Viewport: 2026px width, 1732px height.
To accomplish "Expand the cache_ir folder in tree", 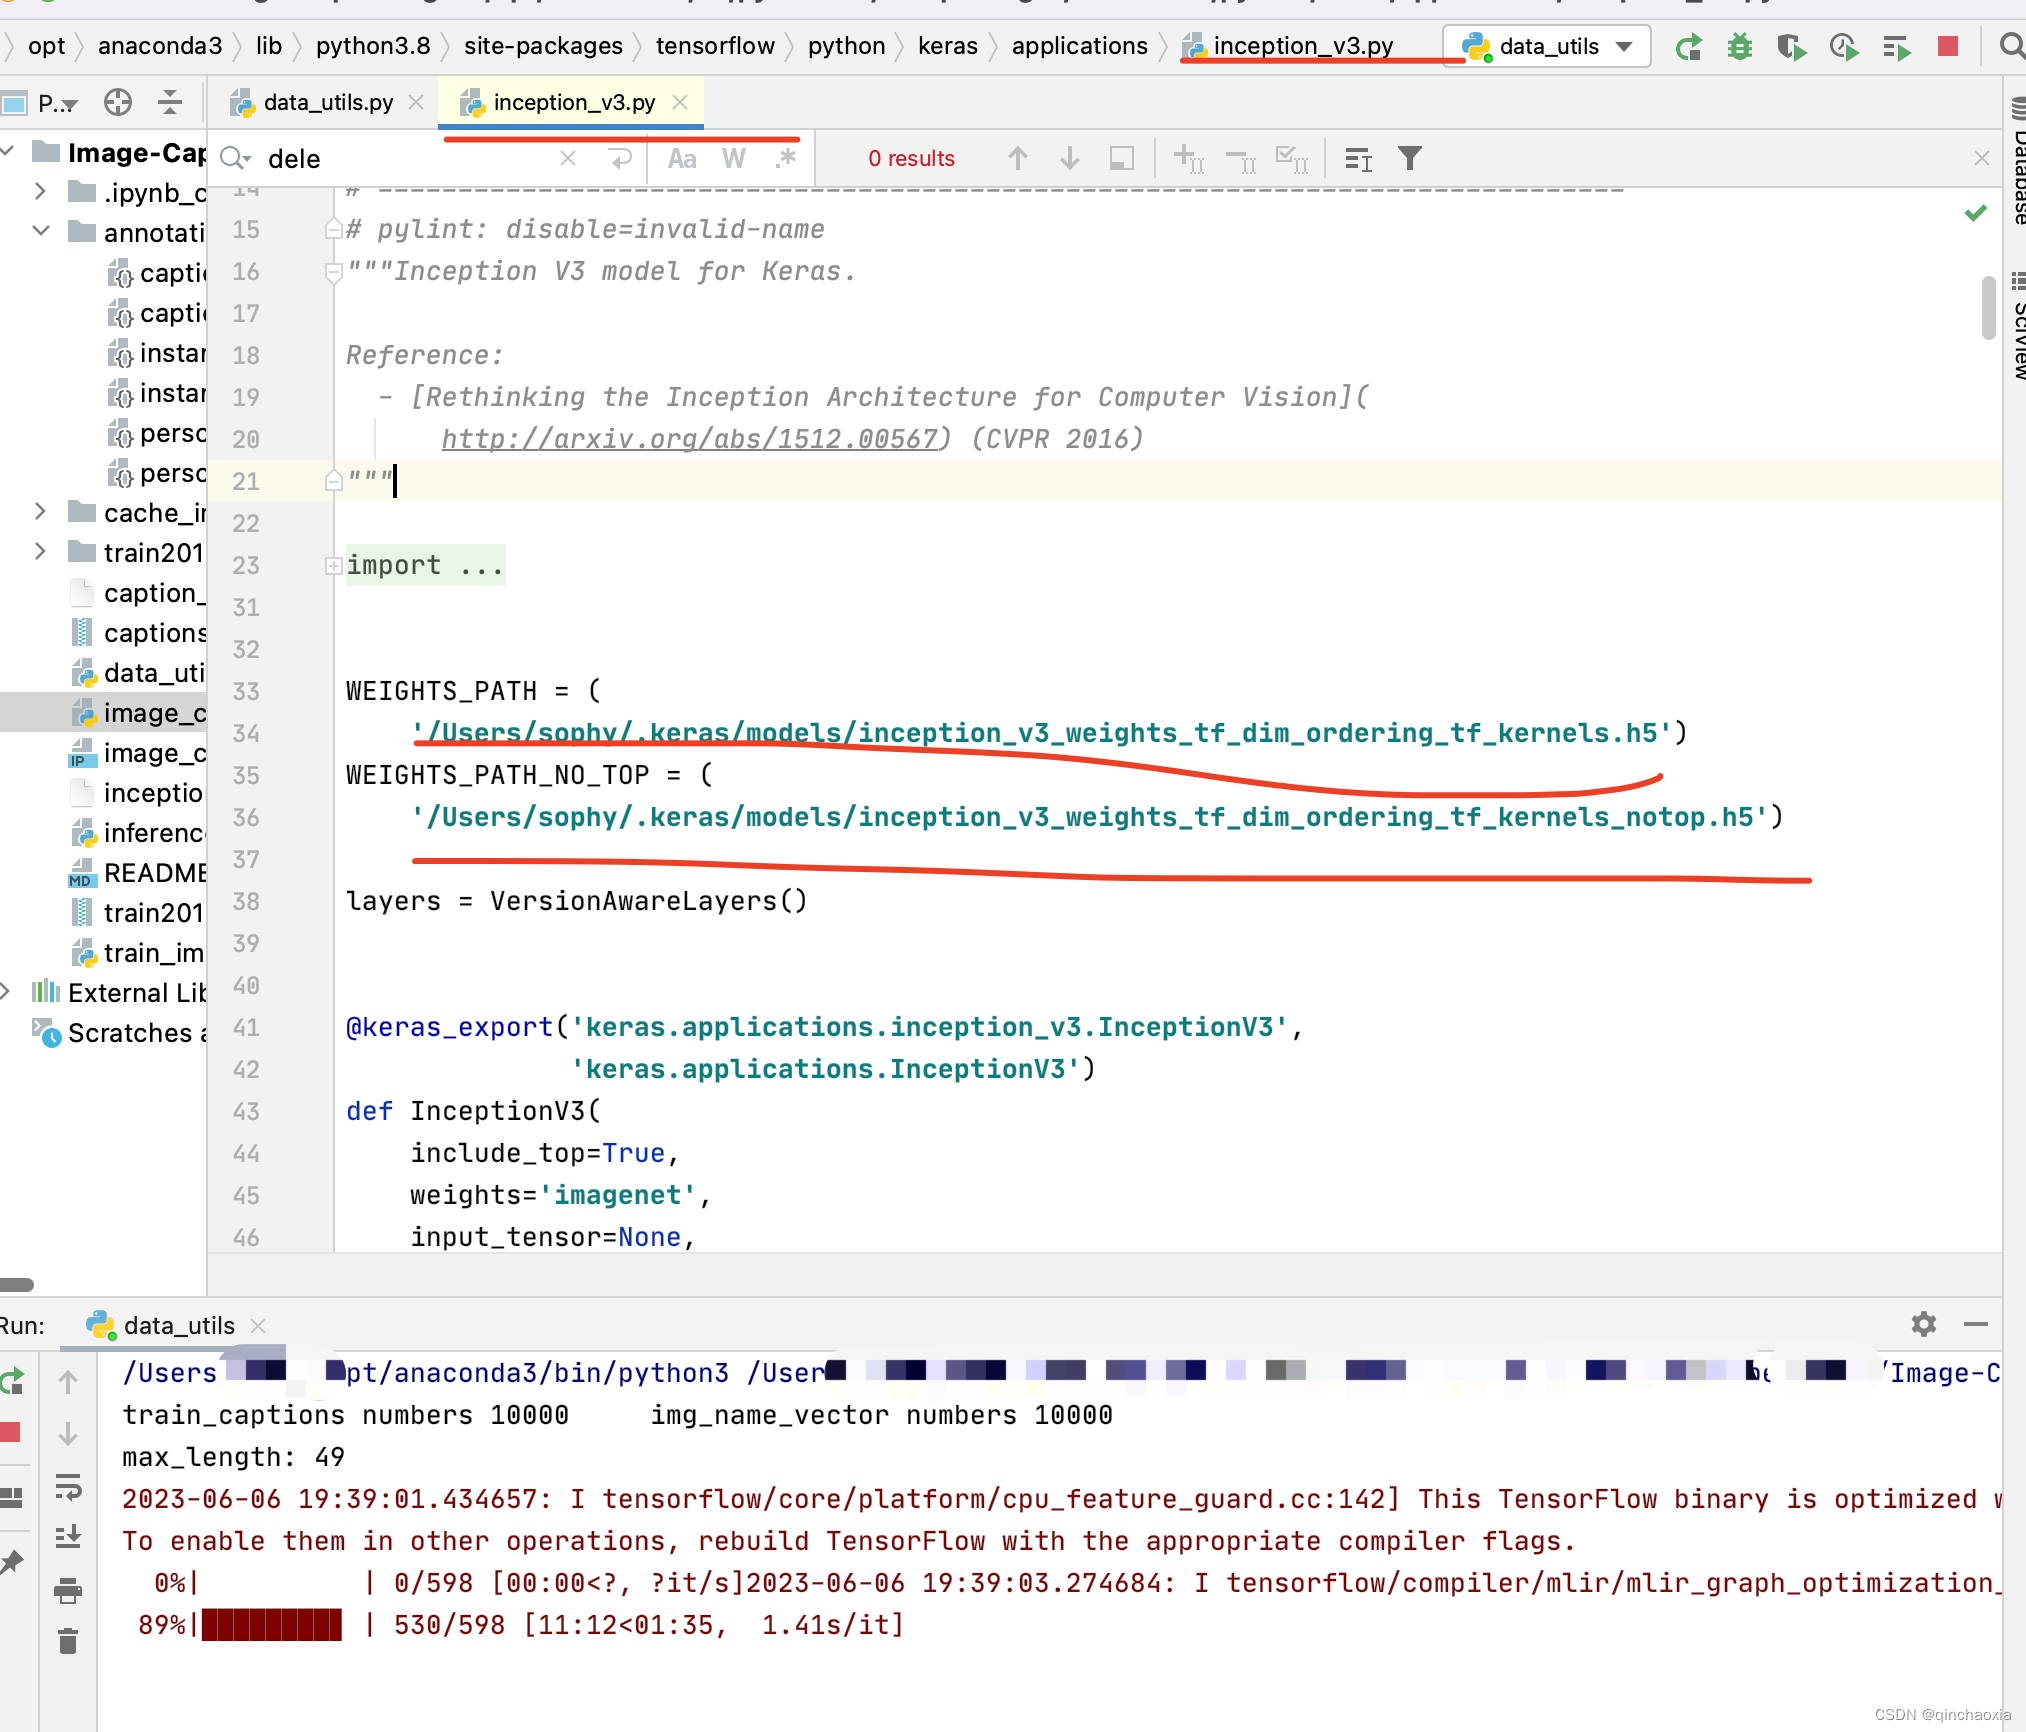I will (x=40, y=512).
